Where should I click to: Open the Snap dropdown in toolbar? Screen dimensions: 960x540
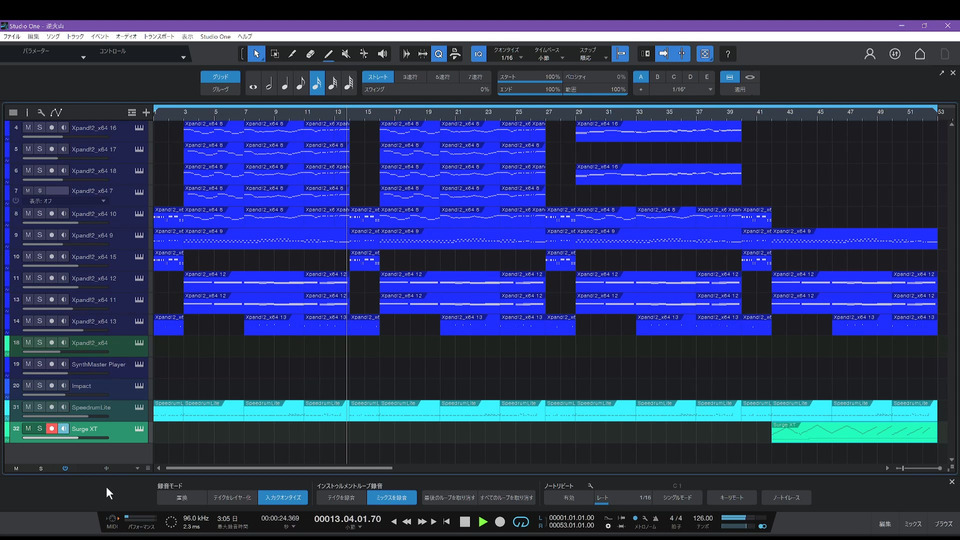pyautogui.click(x=588, y=58)
